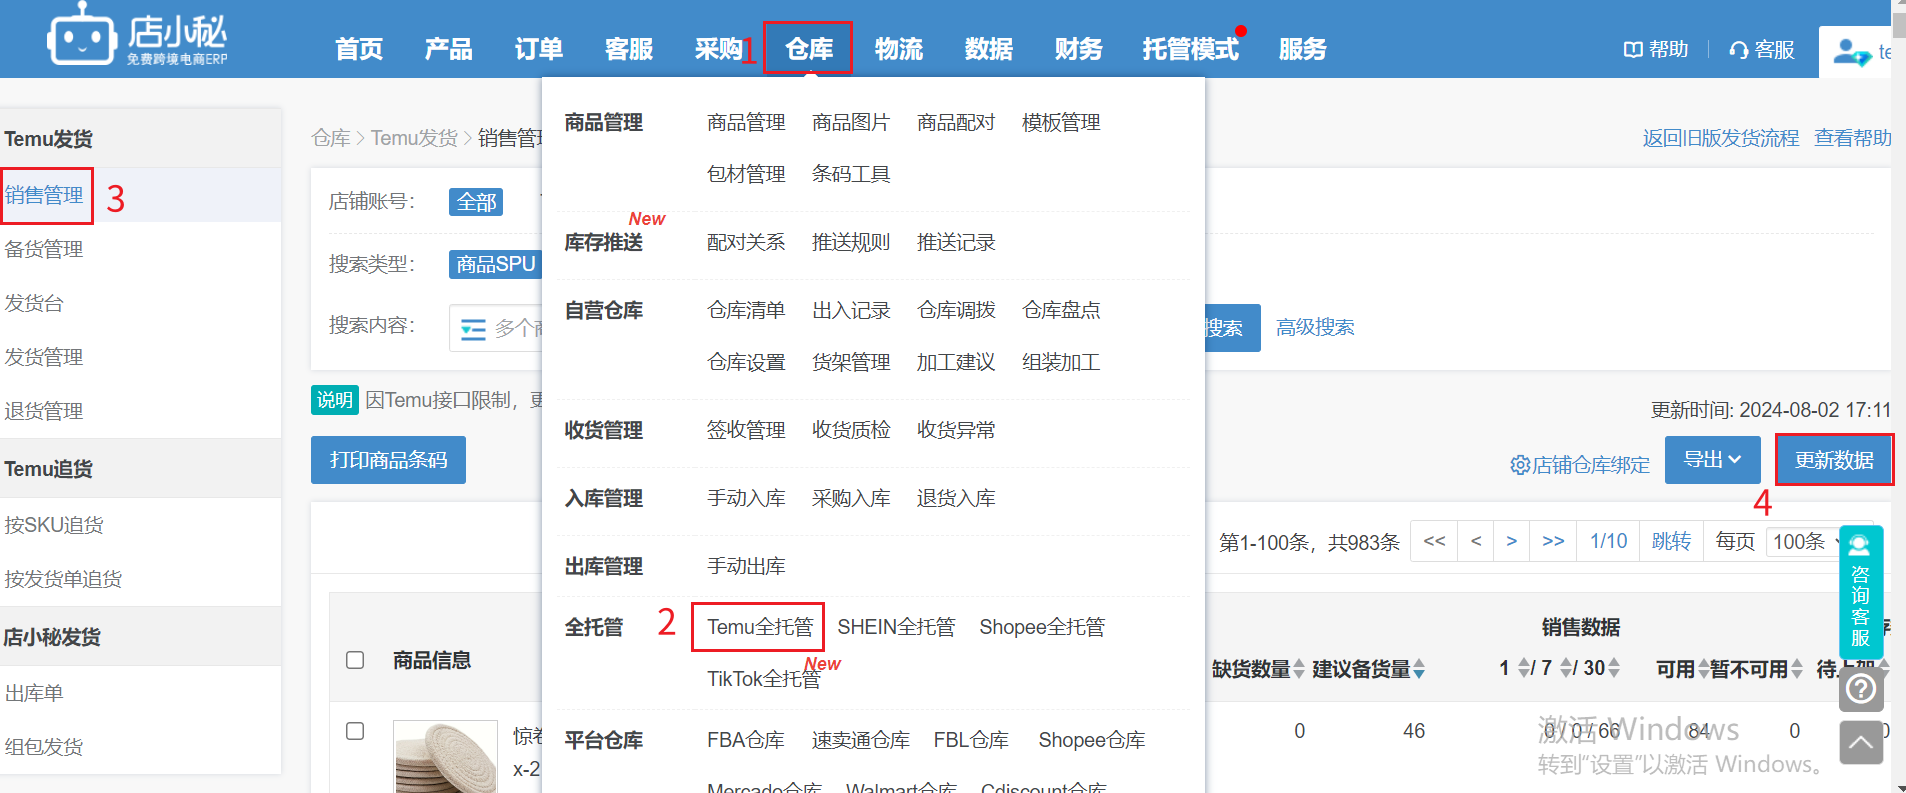Click the 打印商品条码 button
The width and height of the screenshot is (1906, 793).
point(388,460)
